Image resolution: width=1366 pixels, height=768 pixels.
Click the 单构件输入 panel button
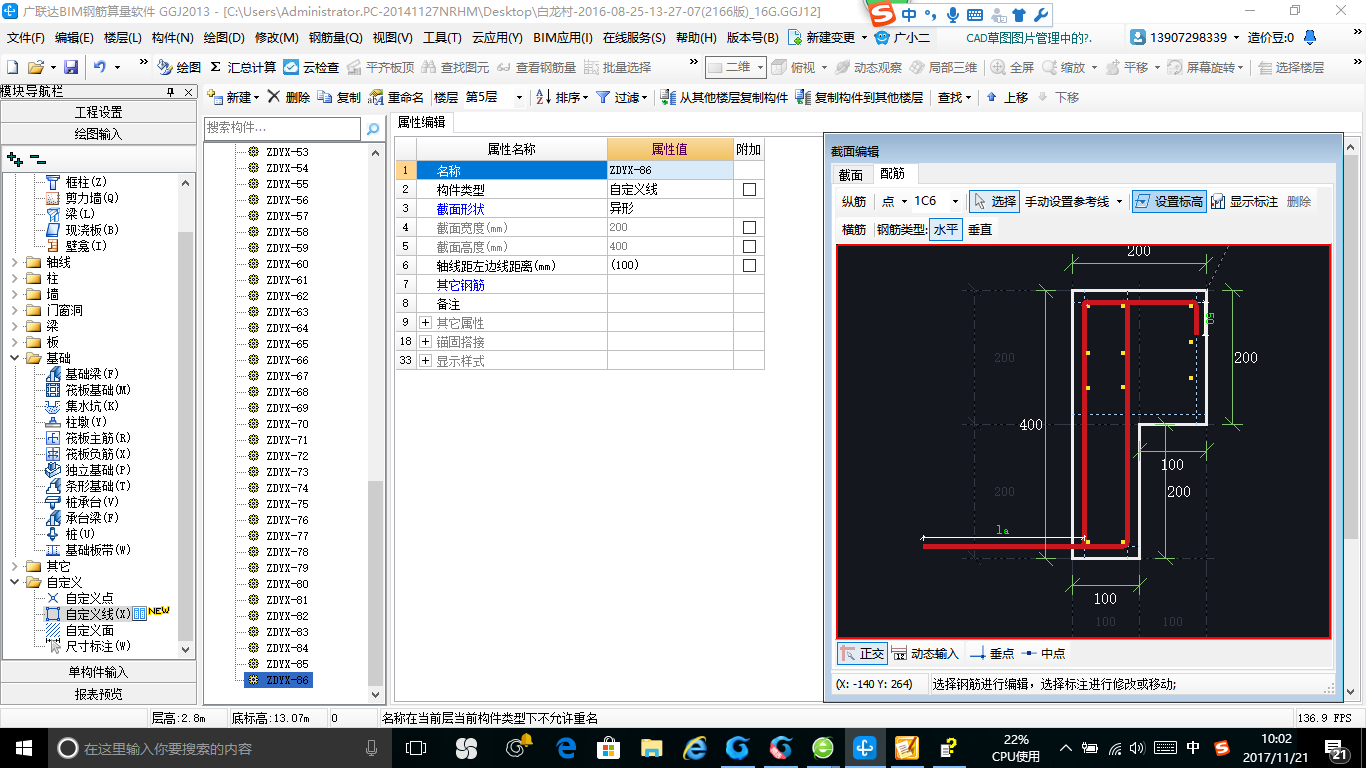[x=99, y=672]
